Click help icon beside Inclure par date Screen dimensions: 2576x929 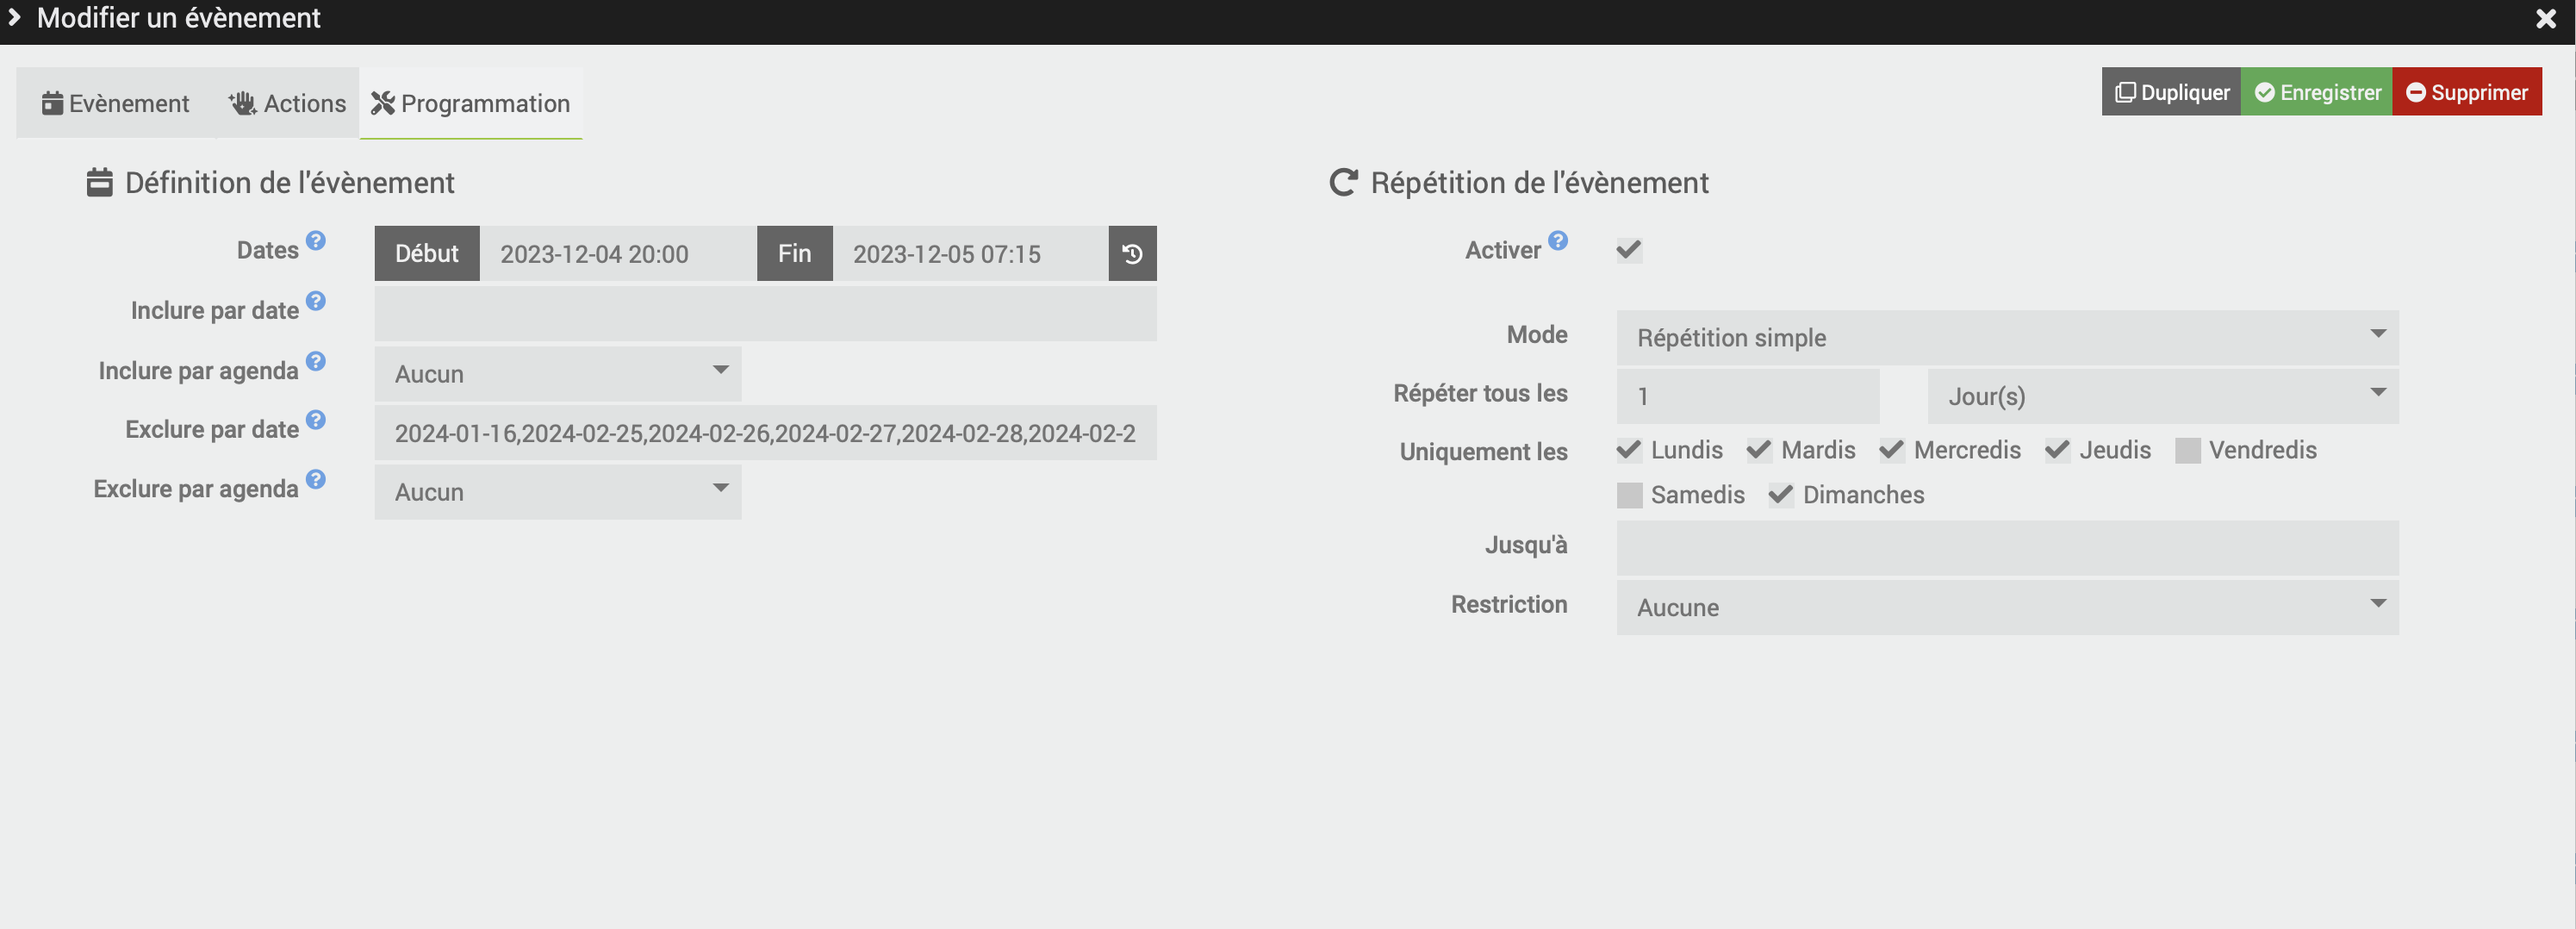point(316,301)
